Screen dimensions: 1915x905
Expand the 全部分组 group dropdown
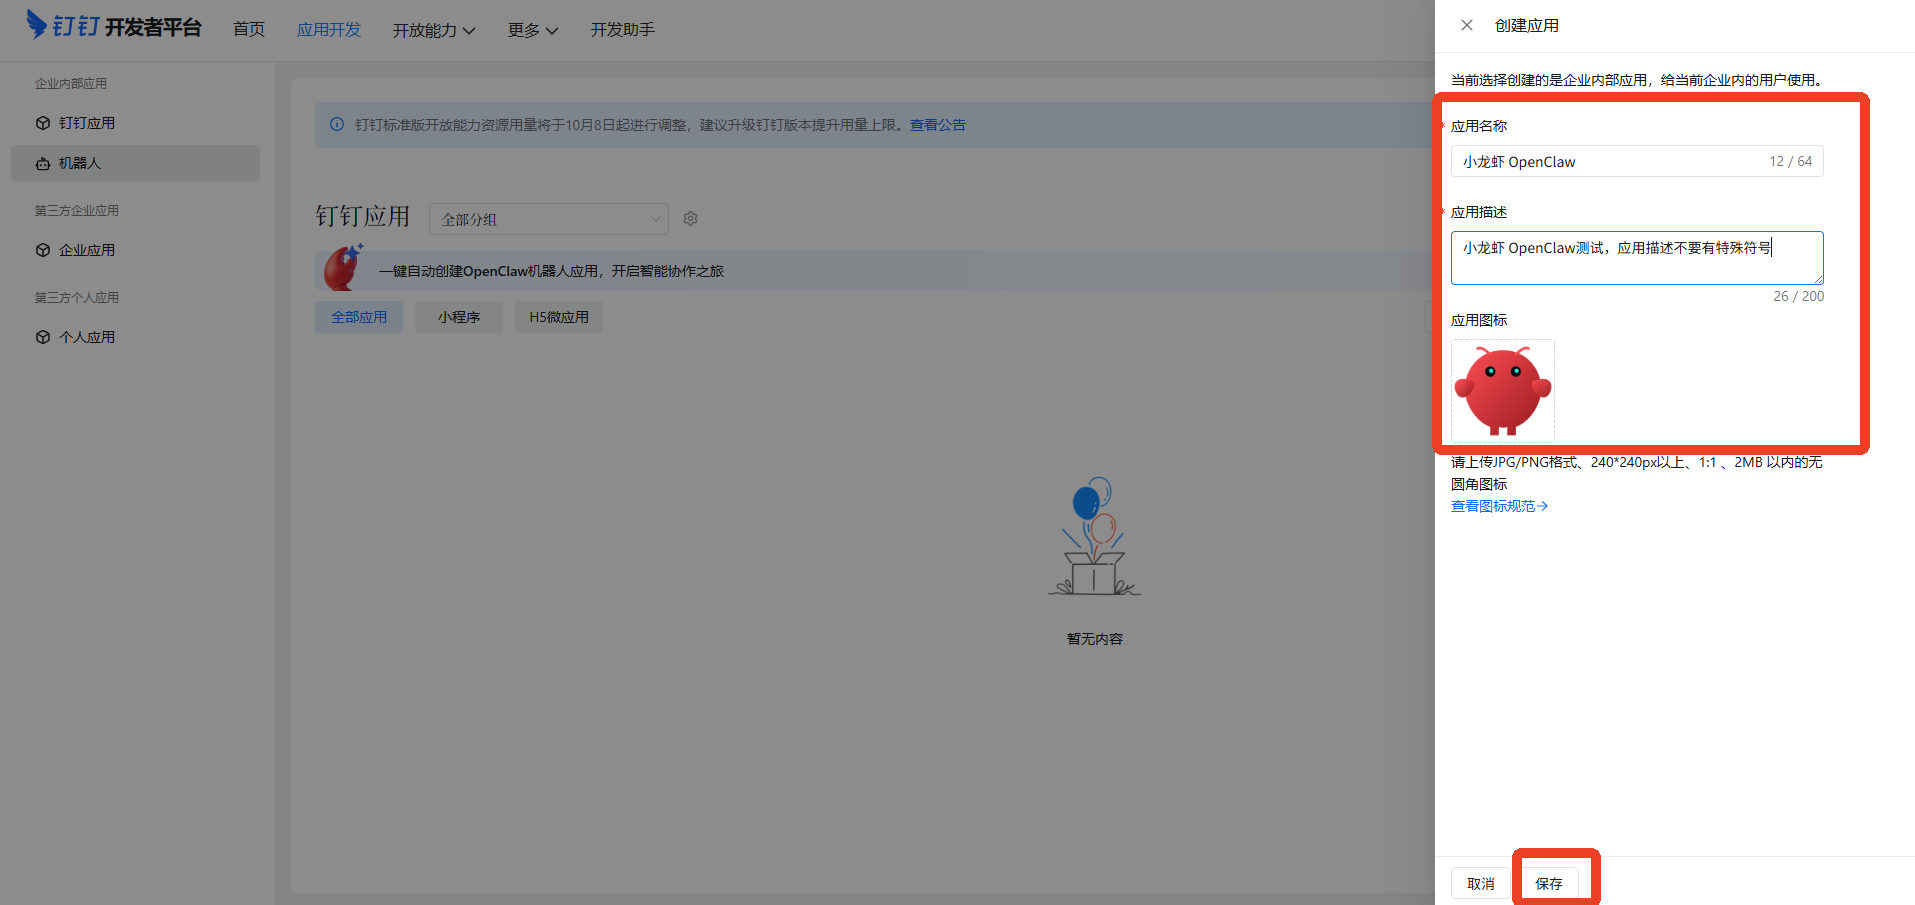click(x=548, y=219)
